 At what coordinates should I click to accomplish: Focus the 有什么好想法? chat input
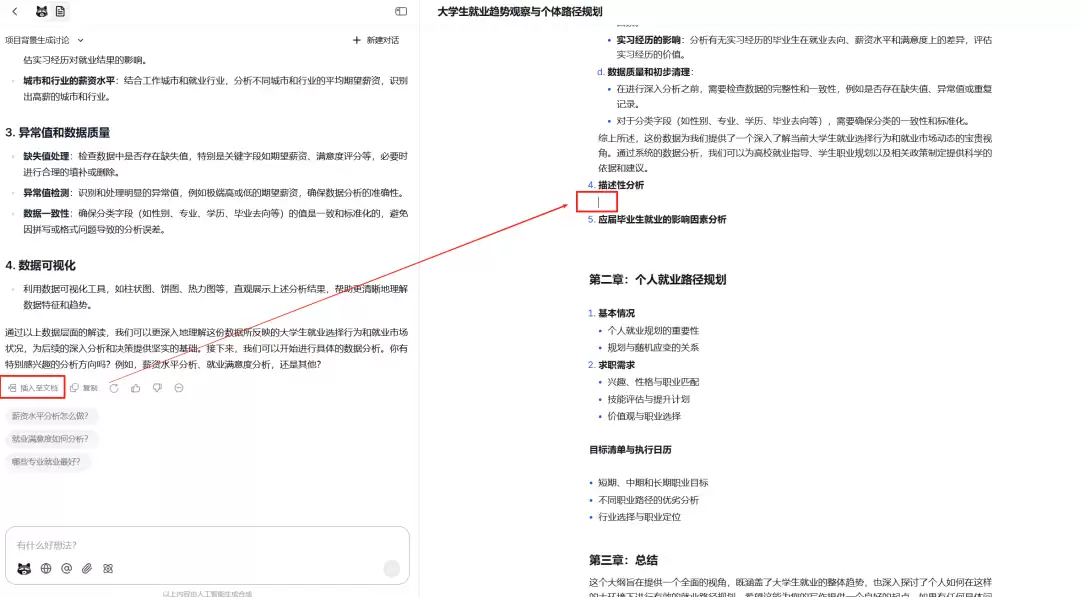[207, 545]
